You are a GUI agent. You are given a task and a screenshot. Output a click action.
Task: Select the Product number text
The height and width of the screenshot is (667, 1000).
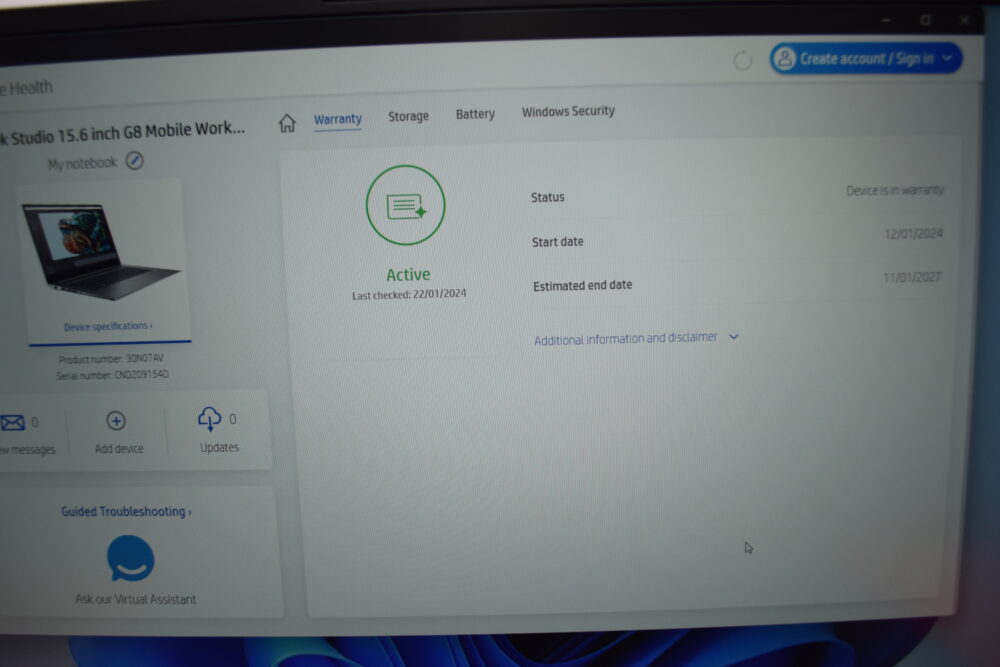(x=111, y=359)
